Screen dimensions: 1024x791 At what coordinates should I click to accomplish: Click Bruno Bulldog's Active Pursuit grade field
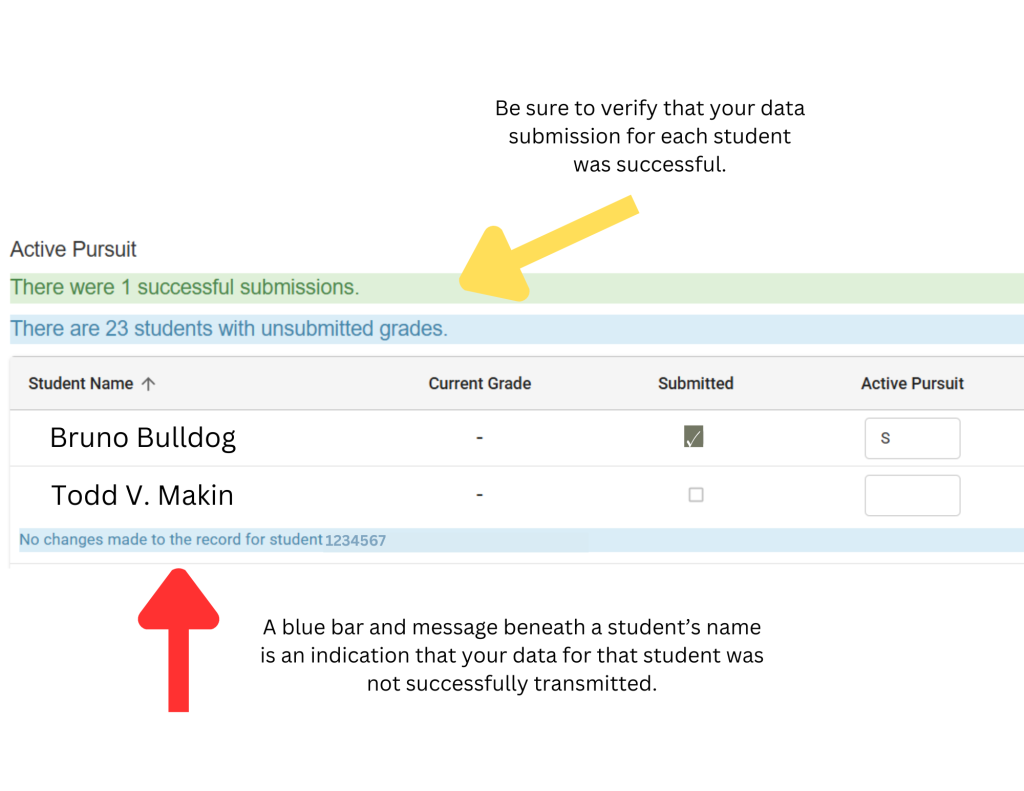coord(912,438)
